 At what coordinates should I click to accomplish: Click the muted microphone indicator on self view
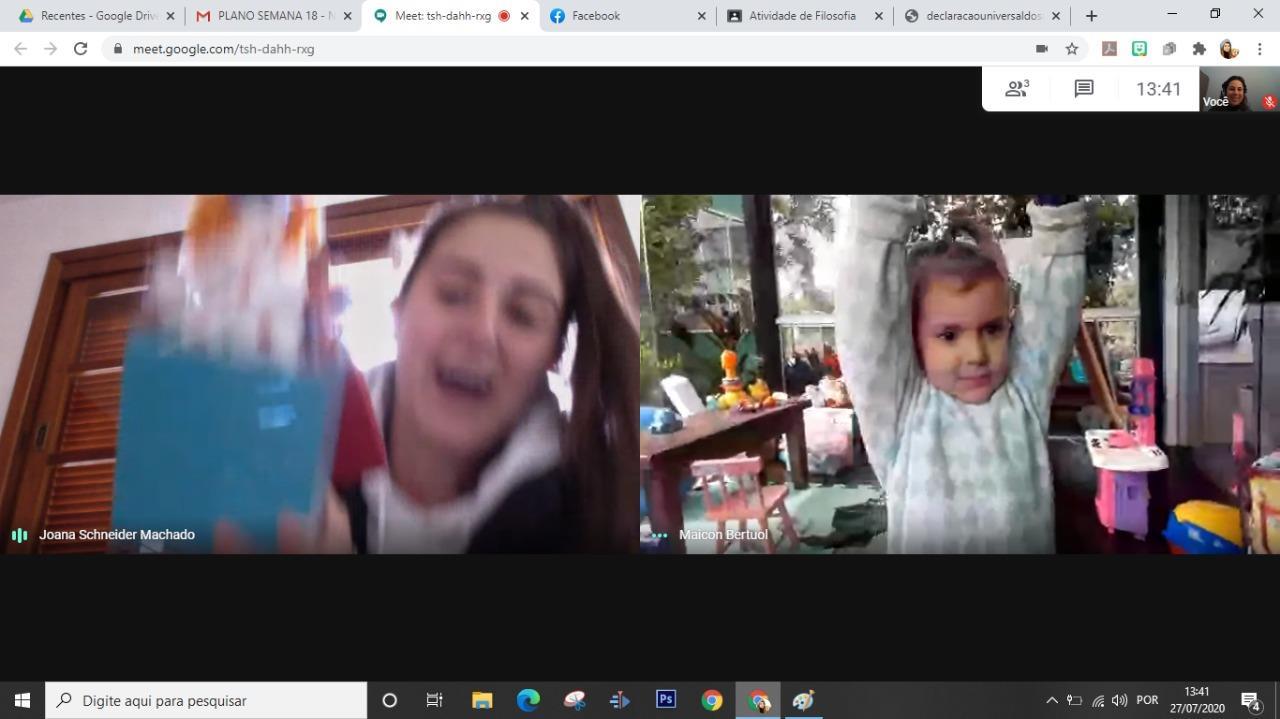pos(1269,102)
